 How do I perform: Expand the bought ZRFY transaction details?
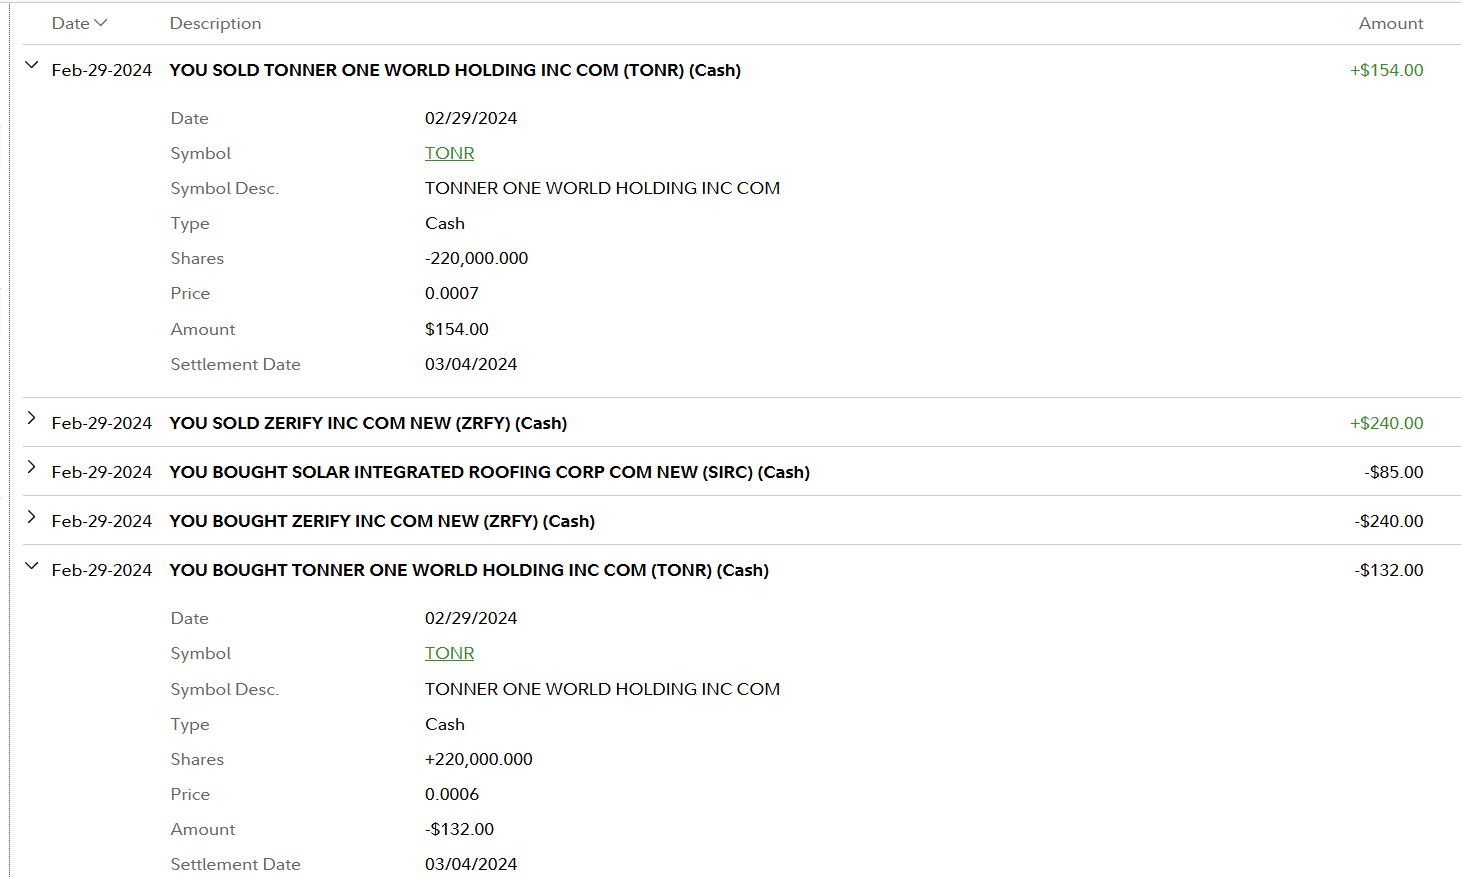click(31, 516)
